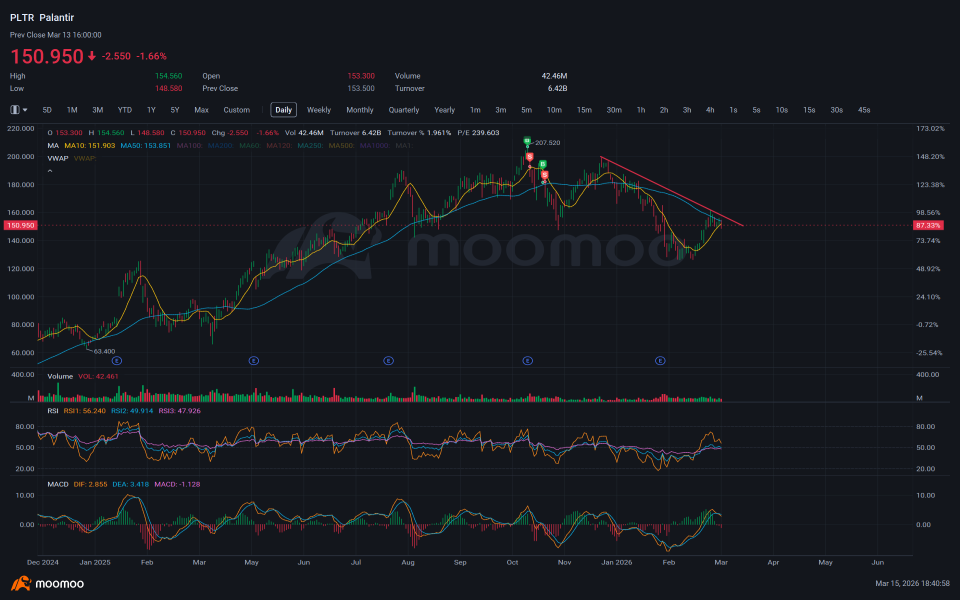Open the RSI sub-chart label
The image size is (960, 600).
pyautogui.click(x=53, y=411)
